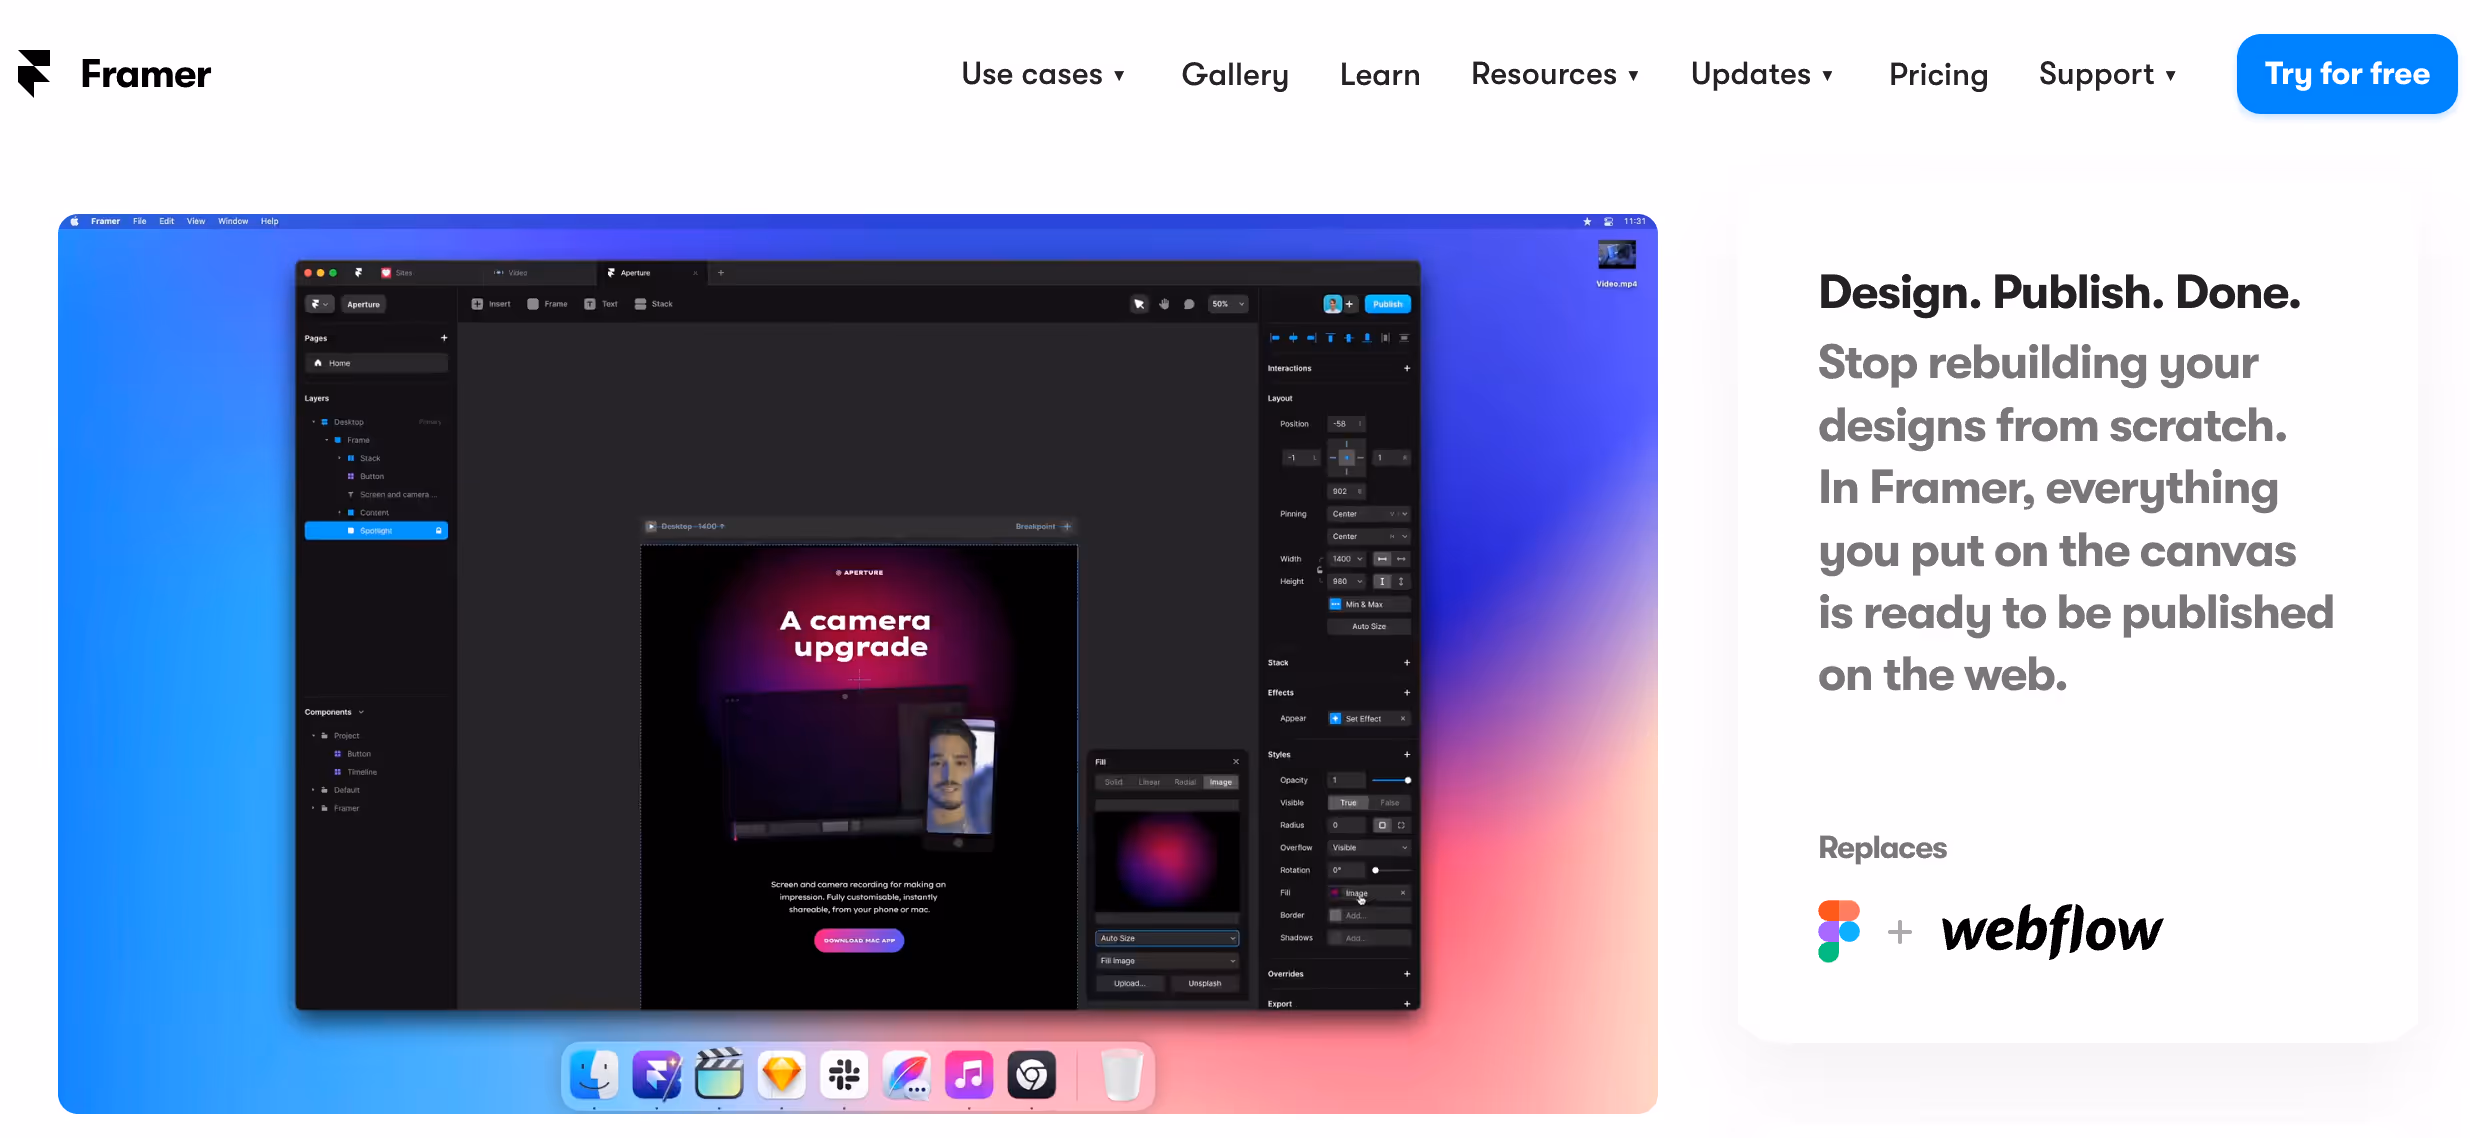Viewport: 2470px width, 1138px height.
Task: Select the comment bubble tool
Action: 1189,304
